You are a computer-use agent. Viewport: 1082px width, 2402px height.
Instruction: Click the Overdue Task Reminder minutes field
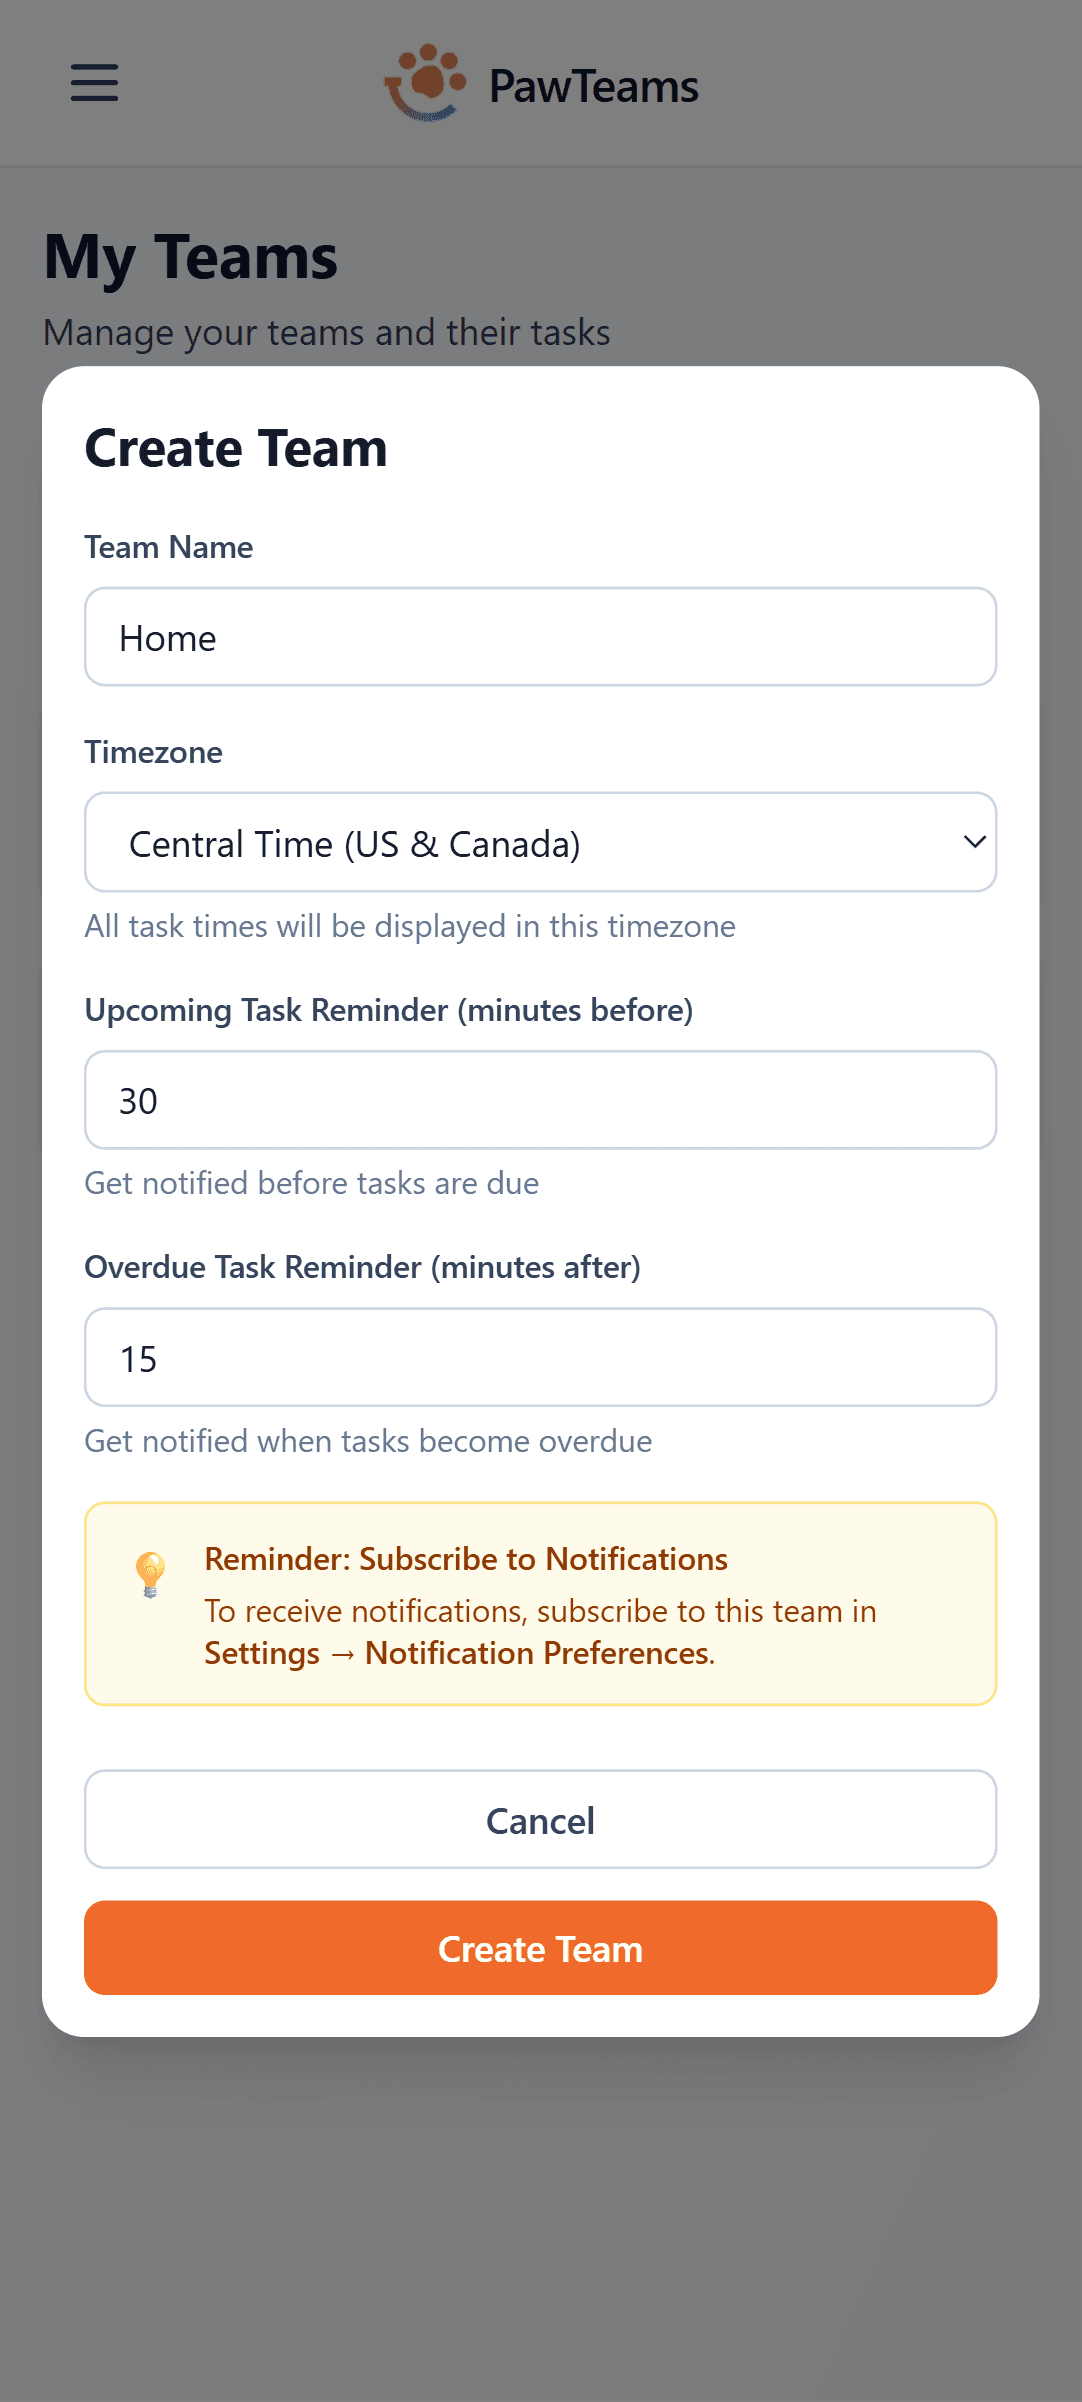(540, 1358)
